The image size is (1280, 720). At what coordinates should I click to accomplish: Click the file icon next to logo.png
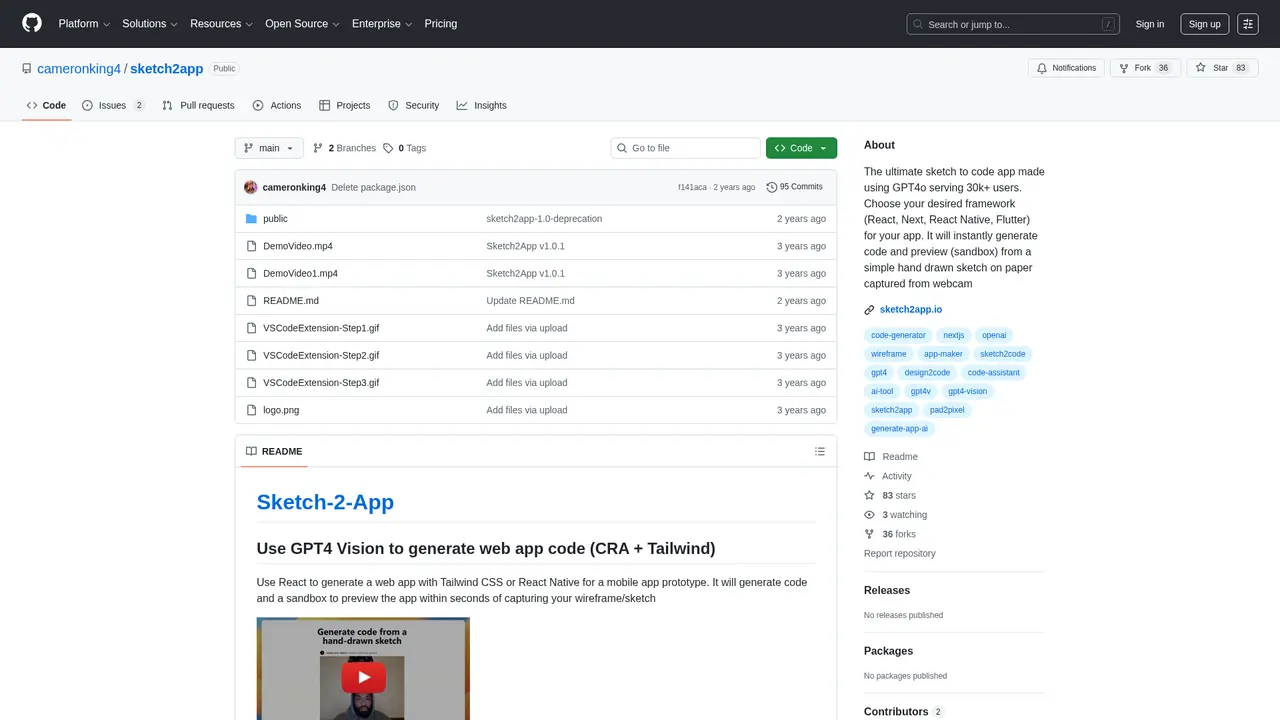[252, 410]
